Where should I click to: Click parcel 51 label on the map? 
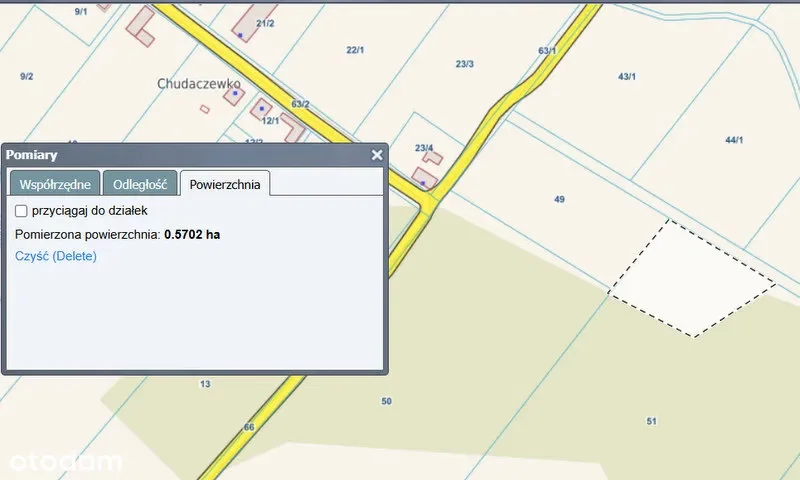[x=651, y=421]
